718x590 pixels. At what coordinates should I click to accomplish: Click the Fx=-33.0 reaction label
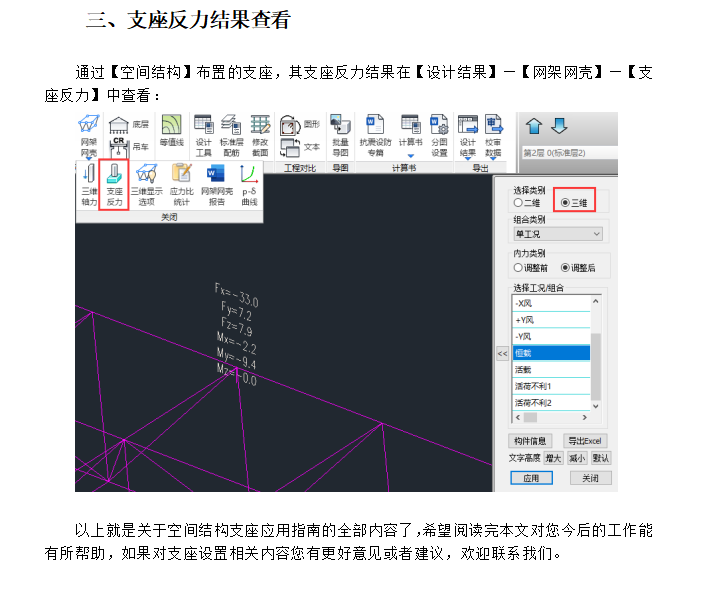236,295
